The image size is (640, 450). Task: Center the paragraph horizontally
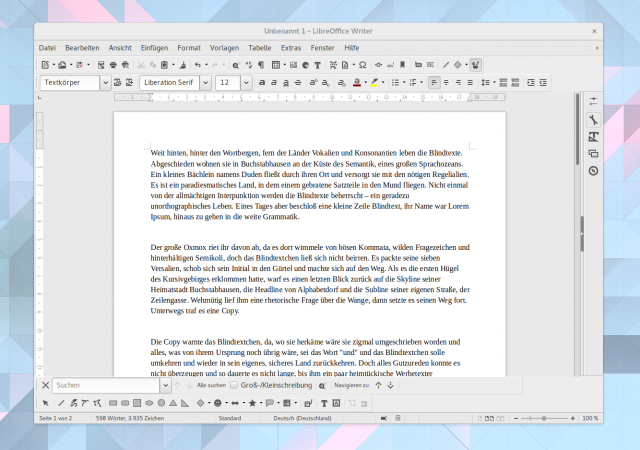(446, 82)
